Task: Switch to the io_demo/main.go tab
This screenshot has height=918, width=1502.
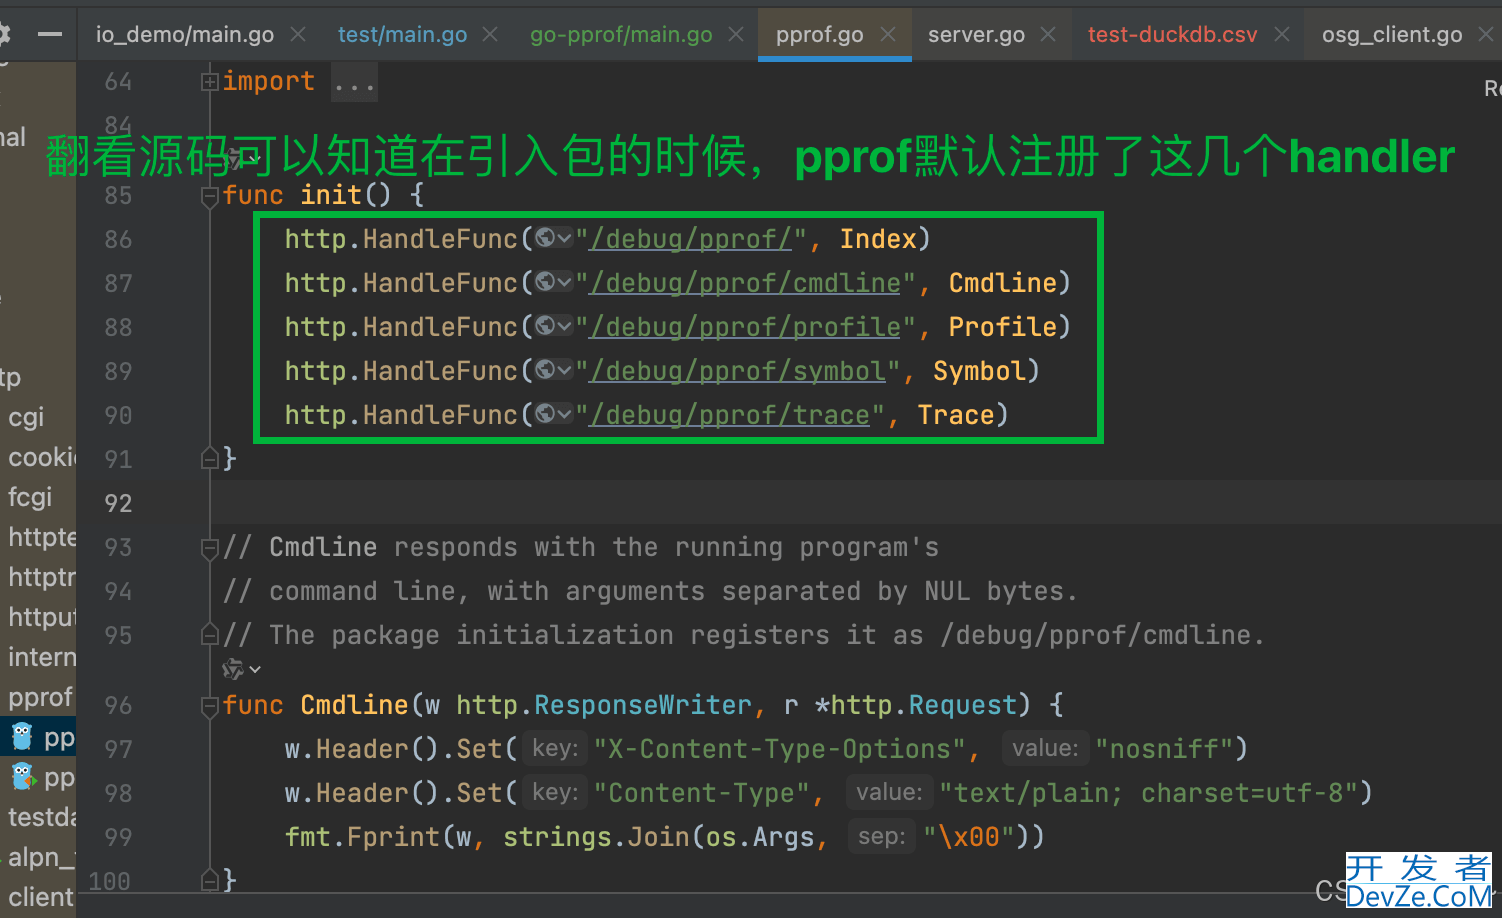Action: (x=185, y=35)
